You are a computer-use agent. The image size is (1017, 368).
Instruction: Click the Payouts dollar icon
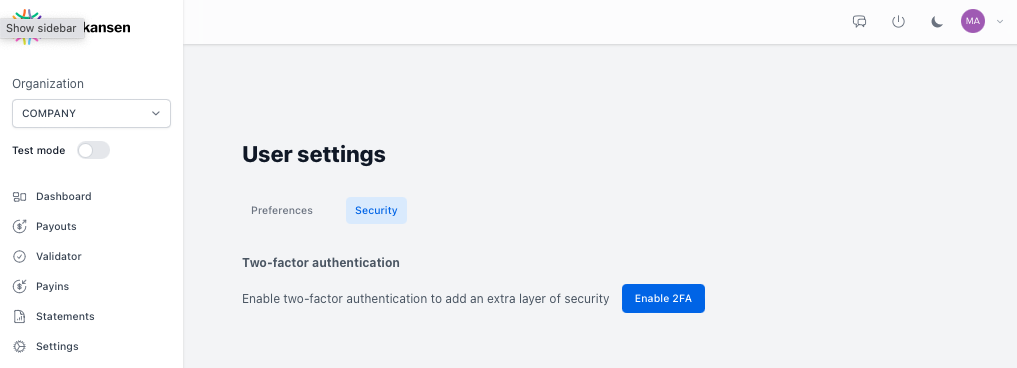pyautogui.click(x=19, y=227)
